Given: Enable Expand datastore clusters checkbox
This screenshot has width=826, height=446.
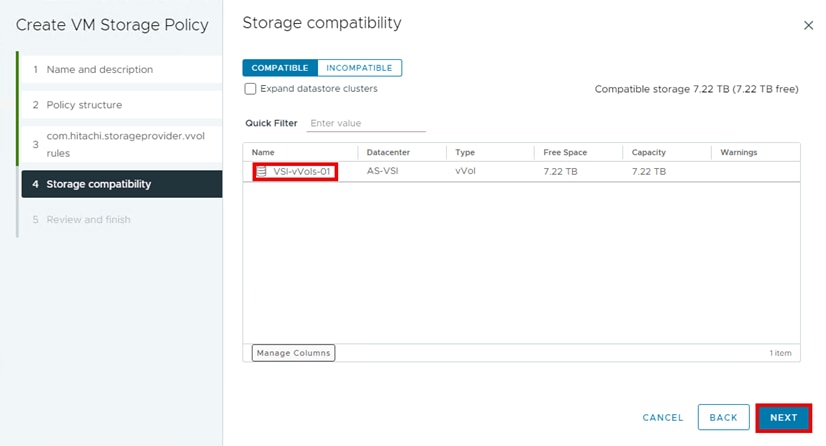Looking at the screenshot, I should tap(250, 89).
